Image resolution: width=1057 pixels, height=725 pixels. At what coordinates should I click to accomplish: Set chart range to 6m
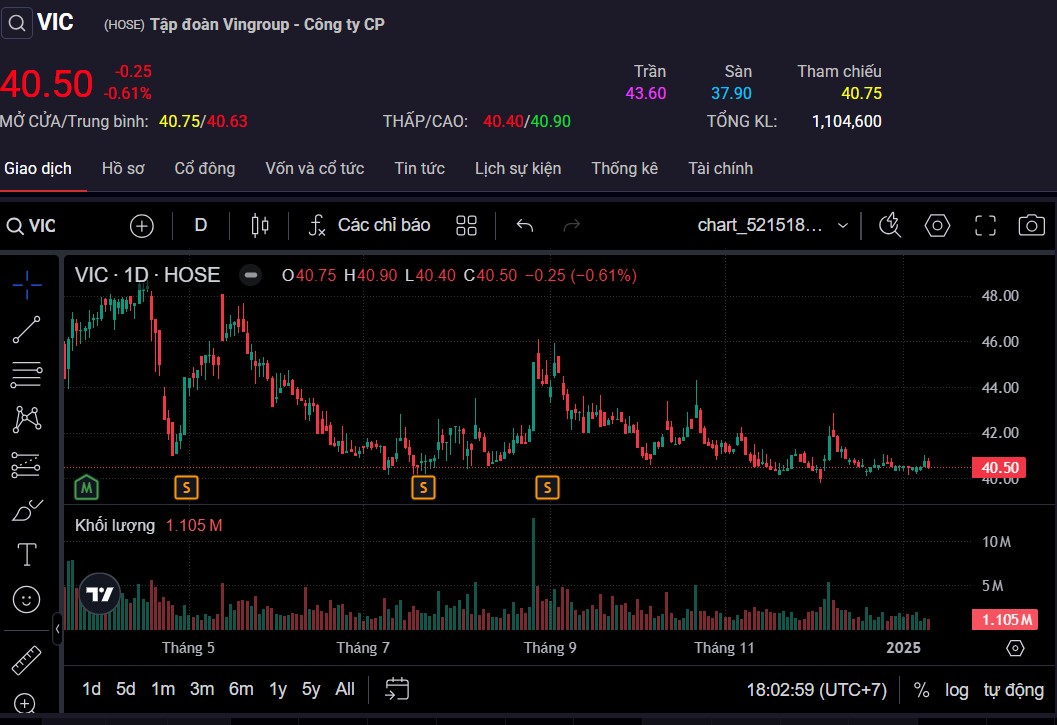coord(241,689)
